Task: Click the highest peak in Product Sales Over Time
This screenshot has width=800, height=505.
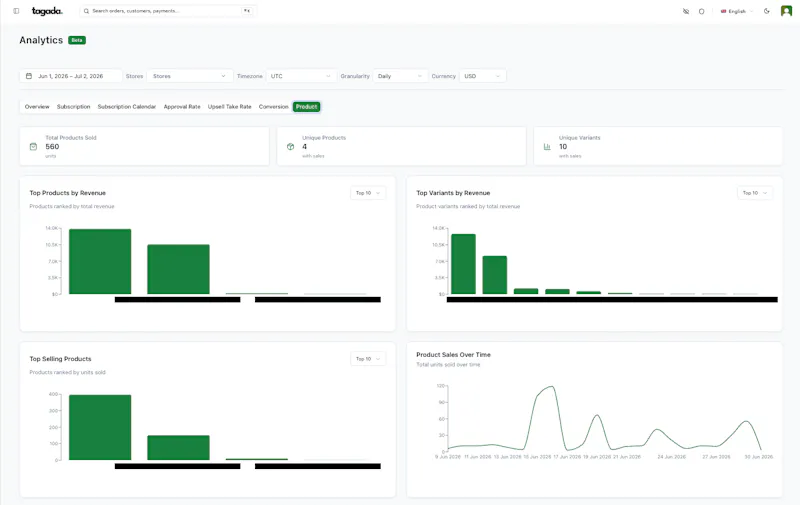Action: (553, 387)
